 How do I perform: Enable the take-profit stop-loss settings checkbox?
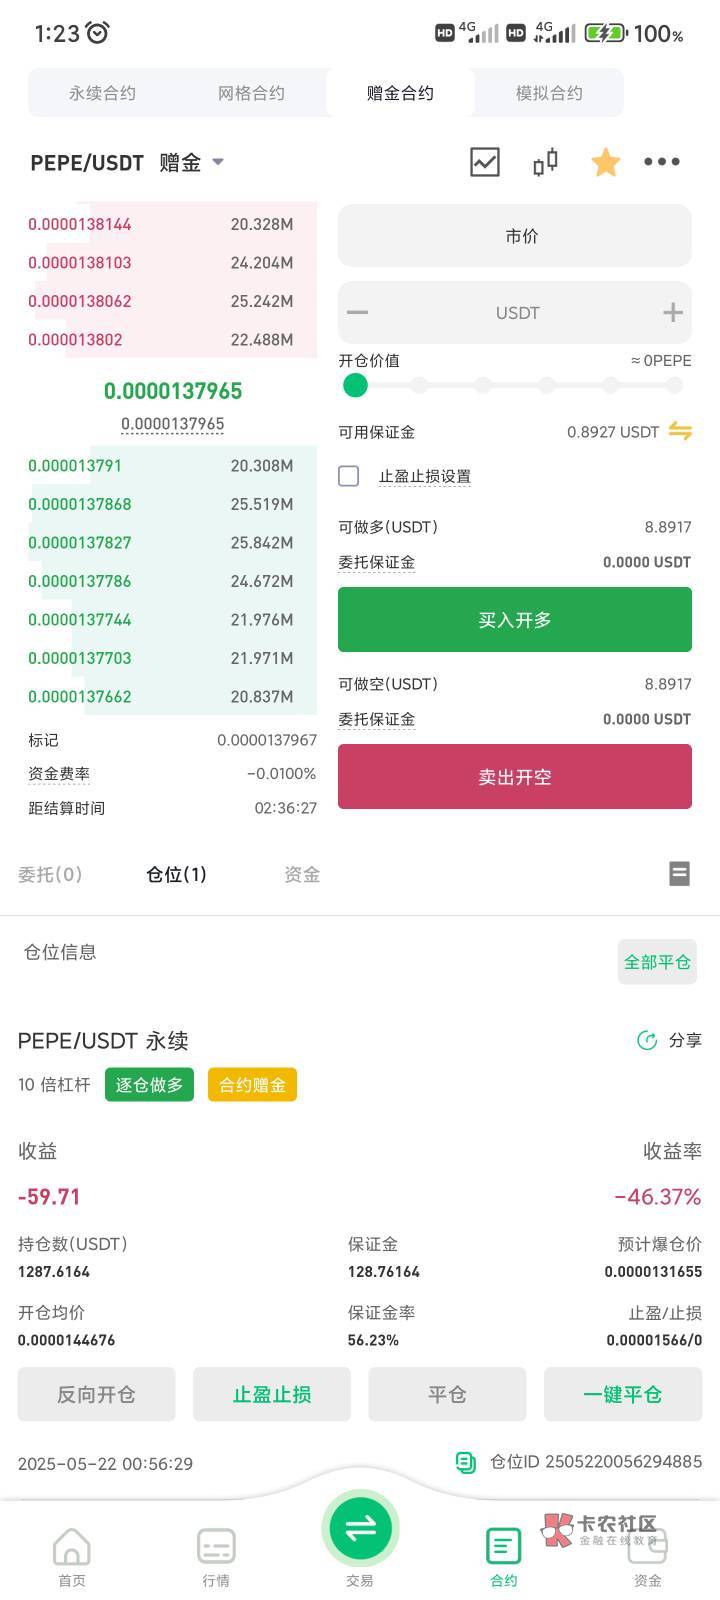[349, 476]
